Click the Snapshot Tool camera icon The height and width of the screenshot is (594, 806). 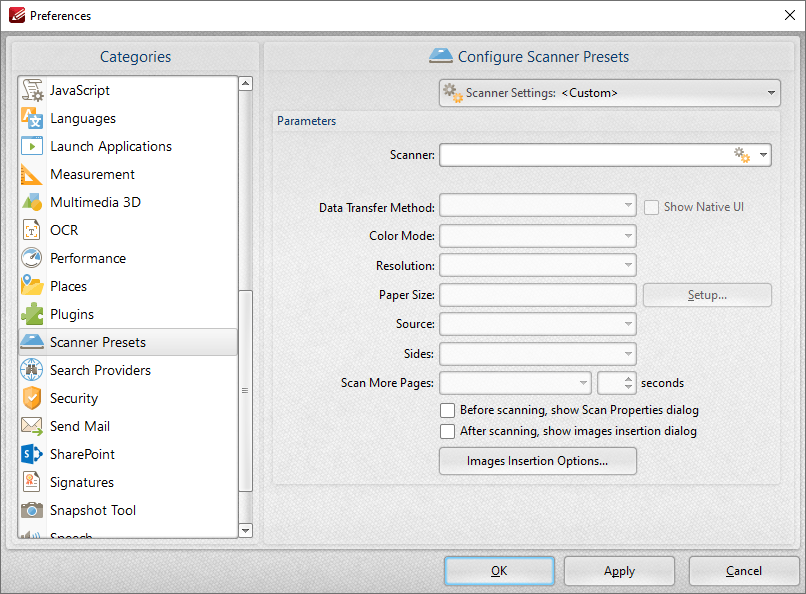pos(32,510)
